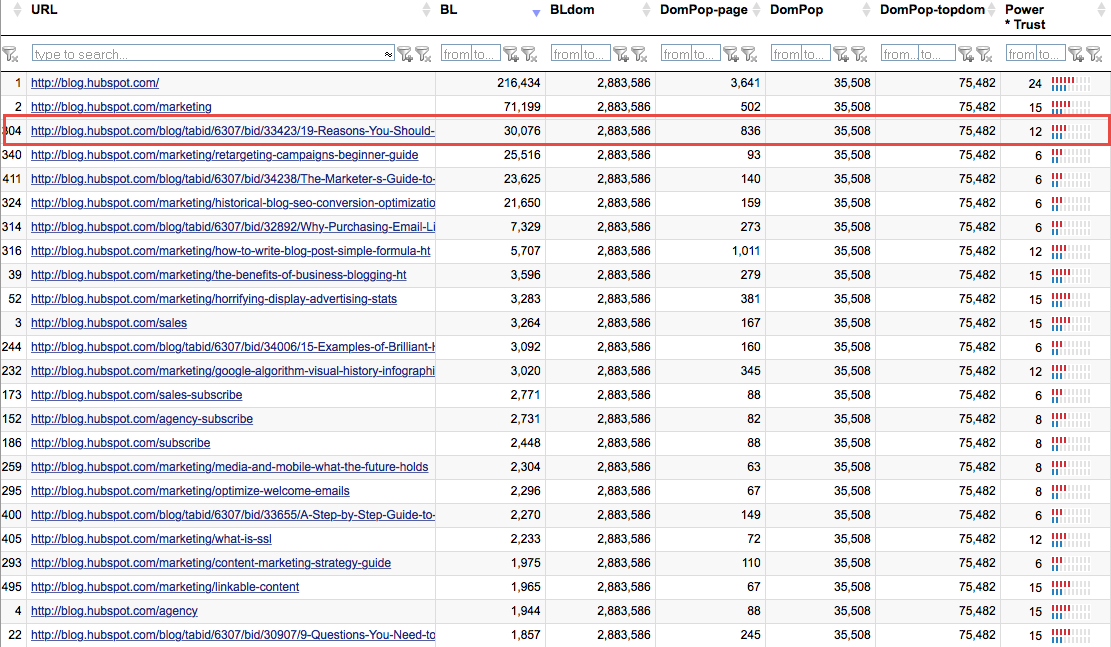Focus the DomPop 'from' filter field
Image resolution: width=1111 pixels, height=647 pixels.
pos(785,54)
